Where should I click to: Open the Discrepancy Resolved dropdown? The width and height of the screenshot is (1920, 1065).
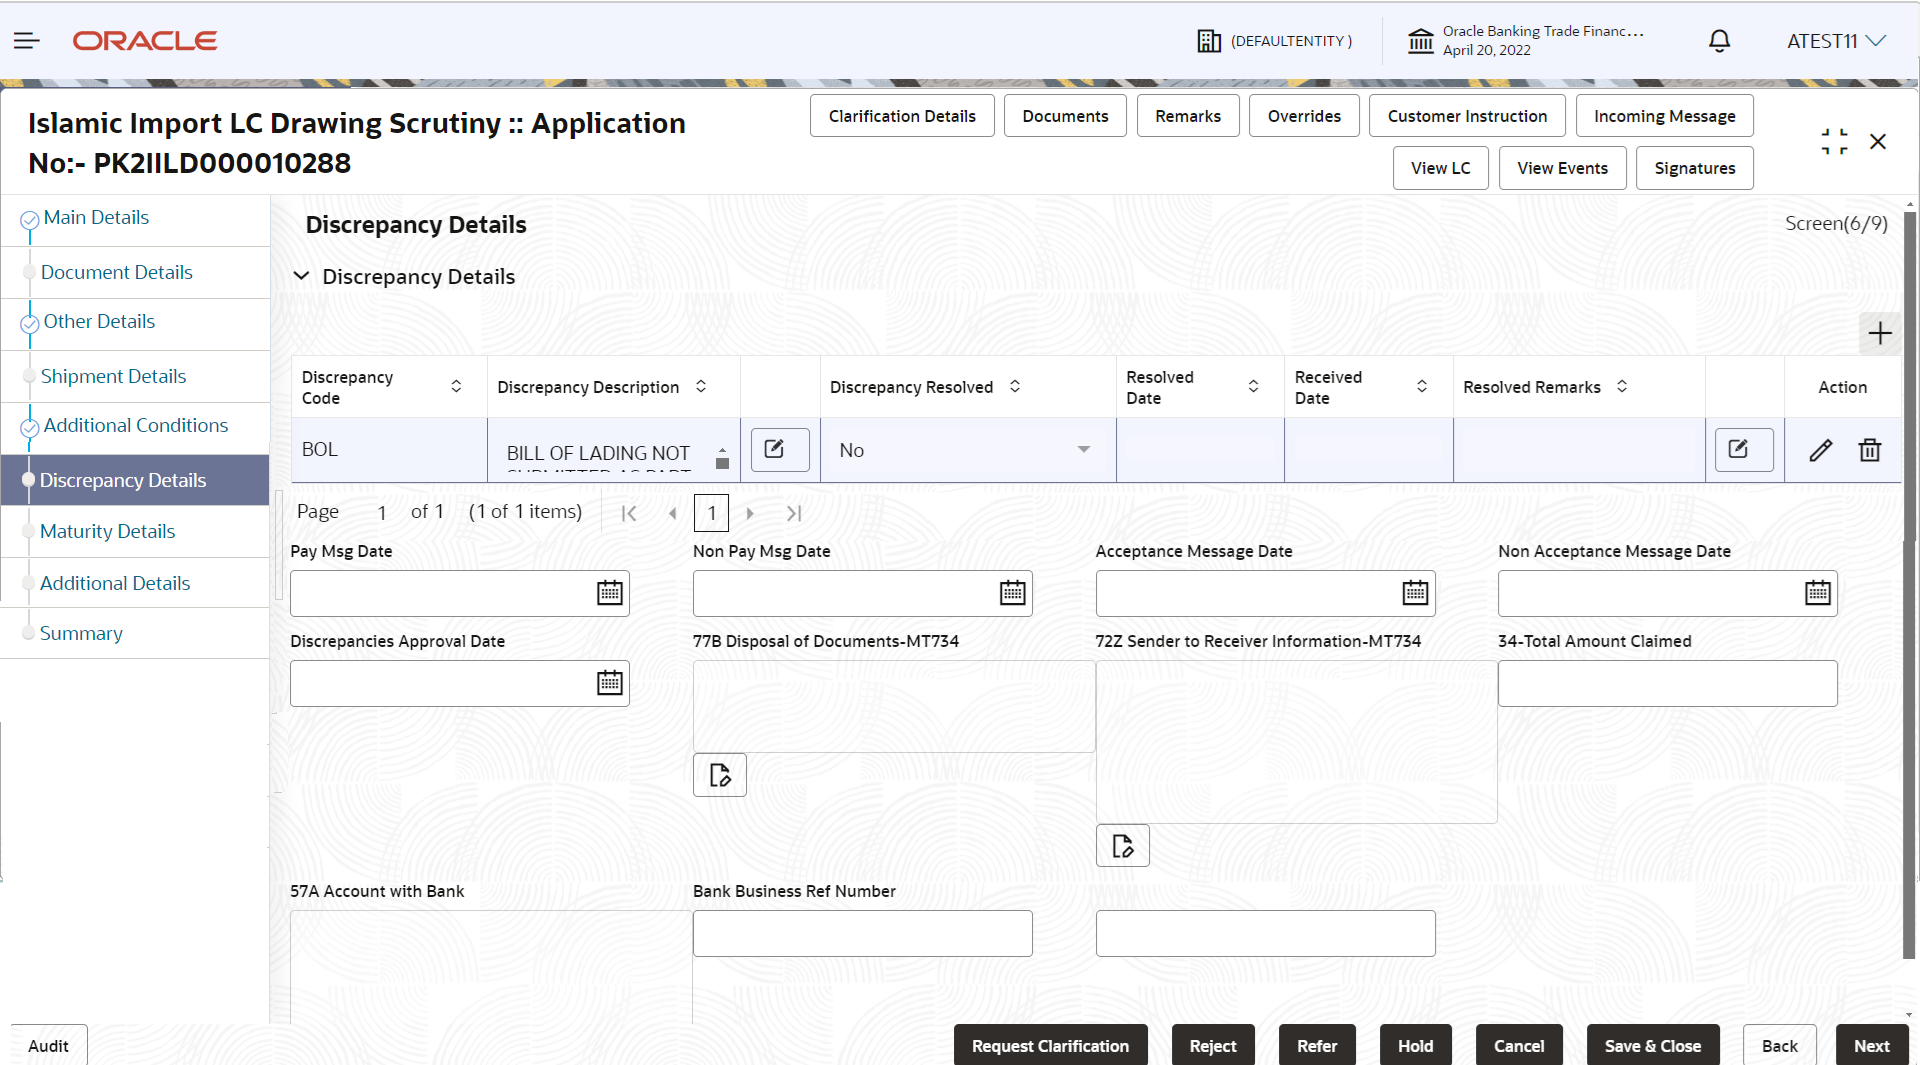coord(1083,450)
